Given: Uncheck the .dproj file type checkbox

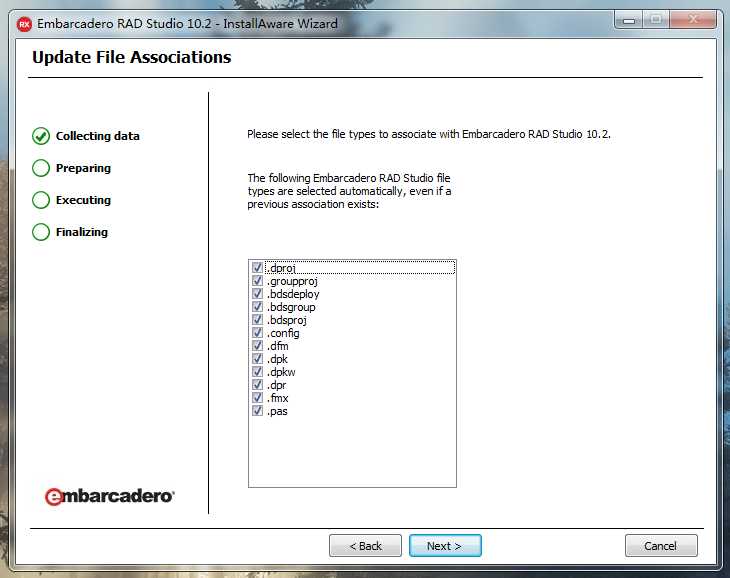Looking at the screenshot, I should click(257, 268).
